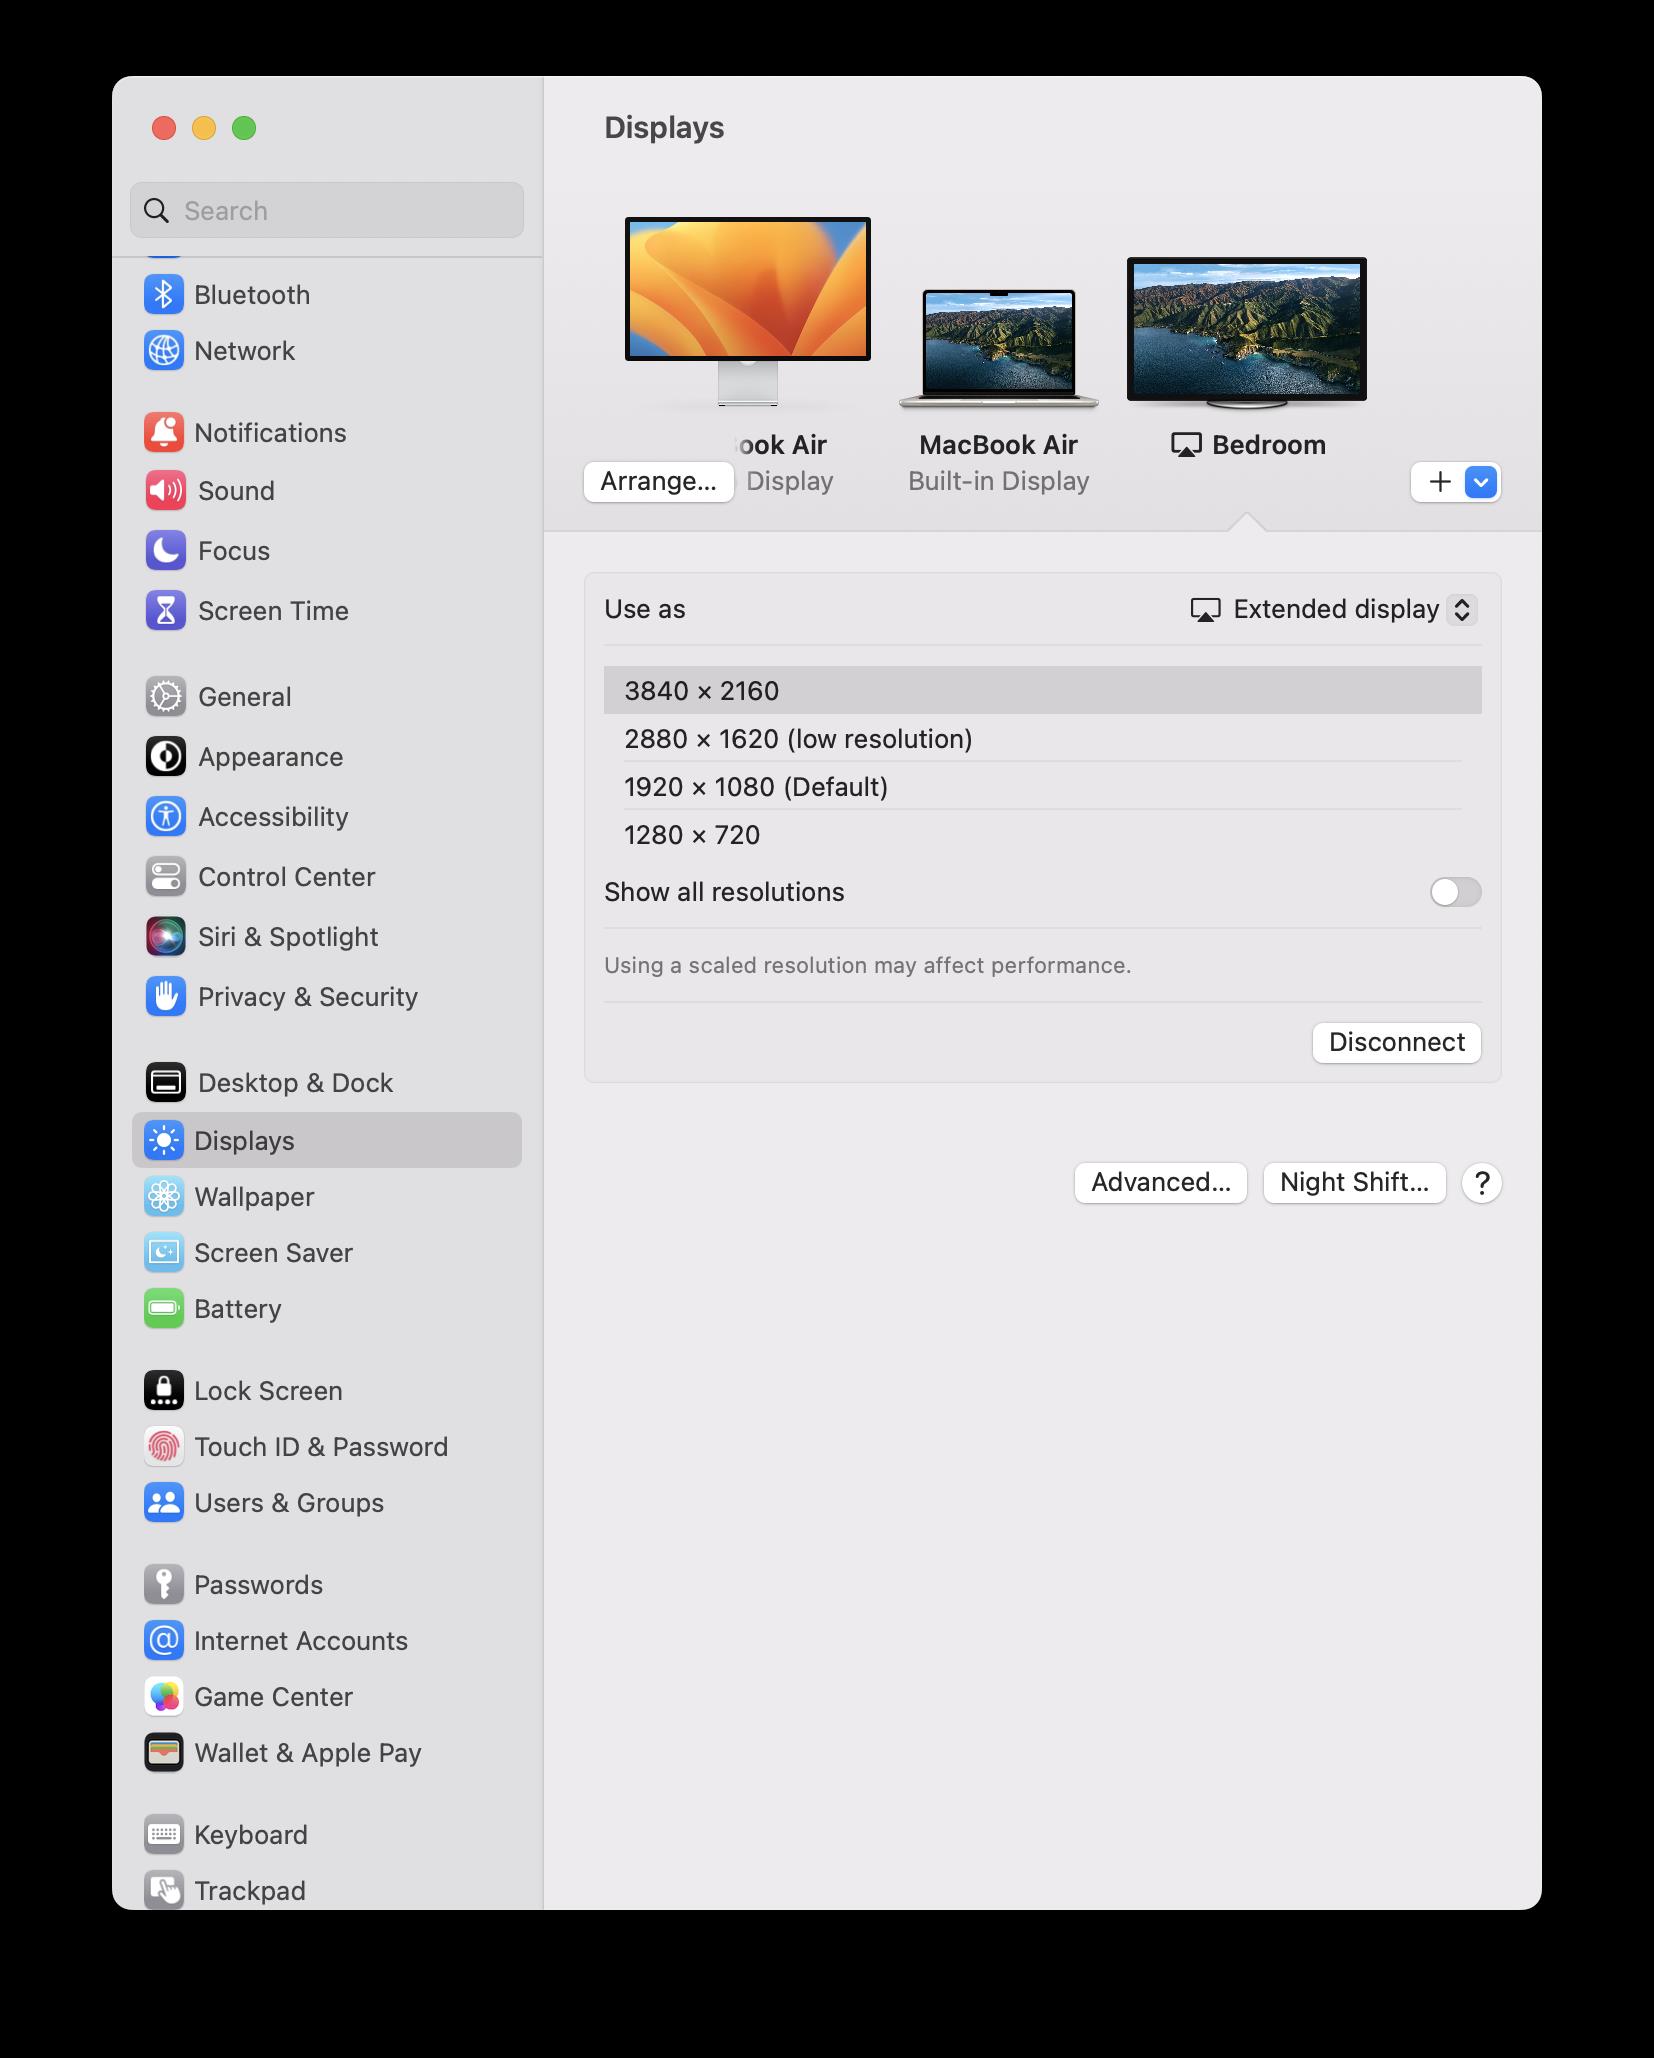Open Network settings from sidebar

pyautogui.click(x=245, y=351)
